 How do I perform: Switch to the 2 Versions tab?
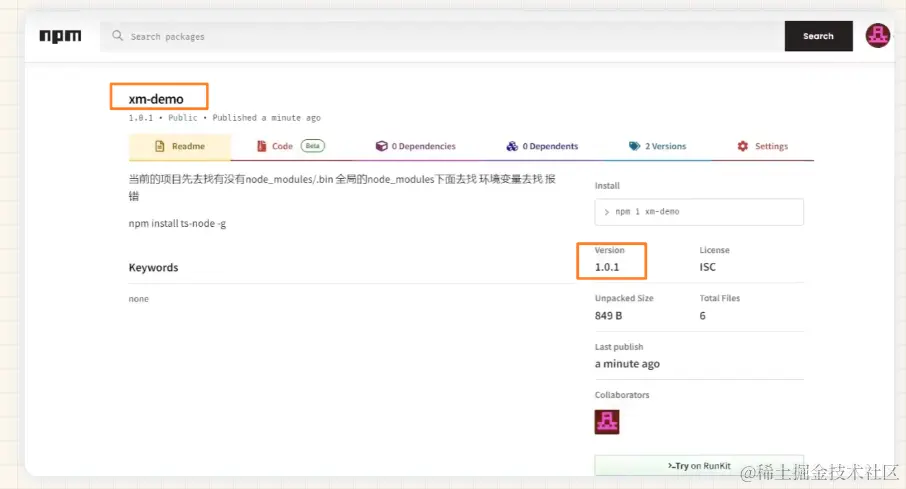pyautogui.click(x=658, y=146)
